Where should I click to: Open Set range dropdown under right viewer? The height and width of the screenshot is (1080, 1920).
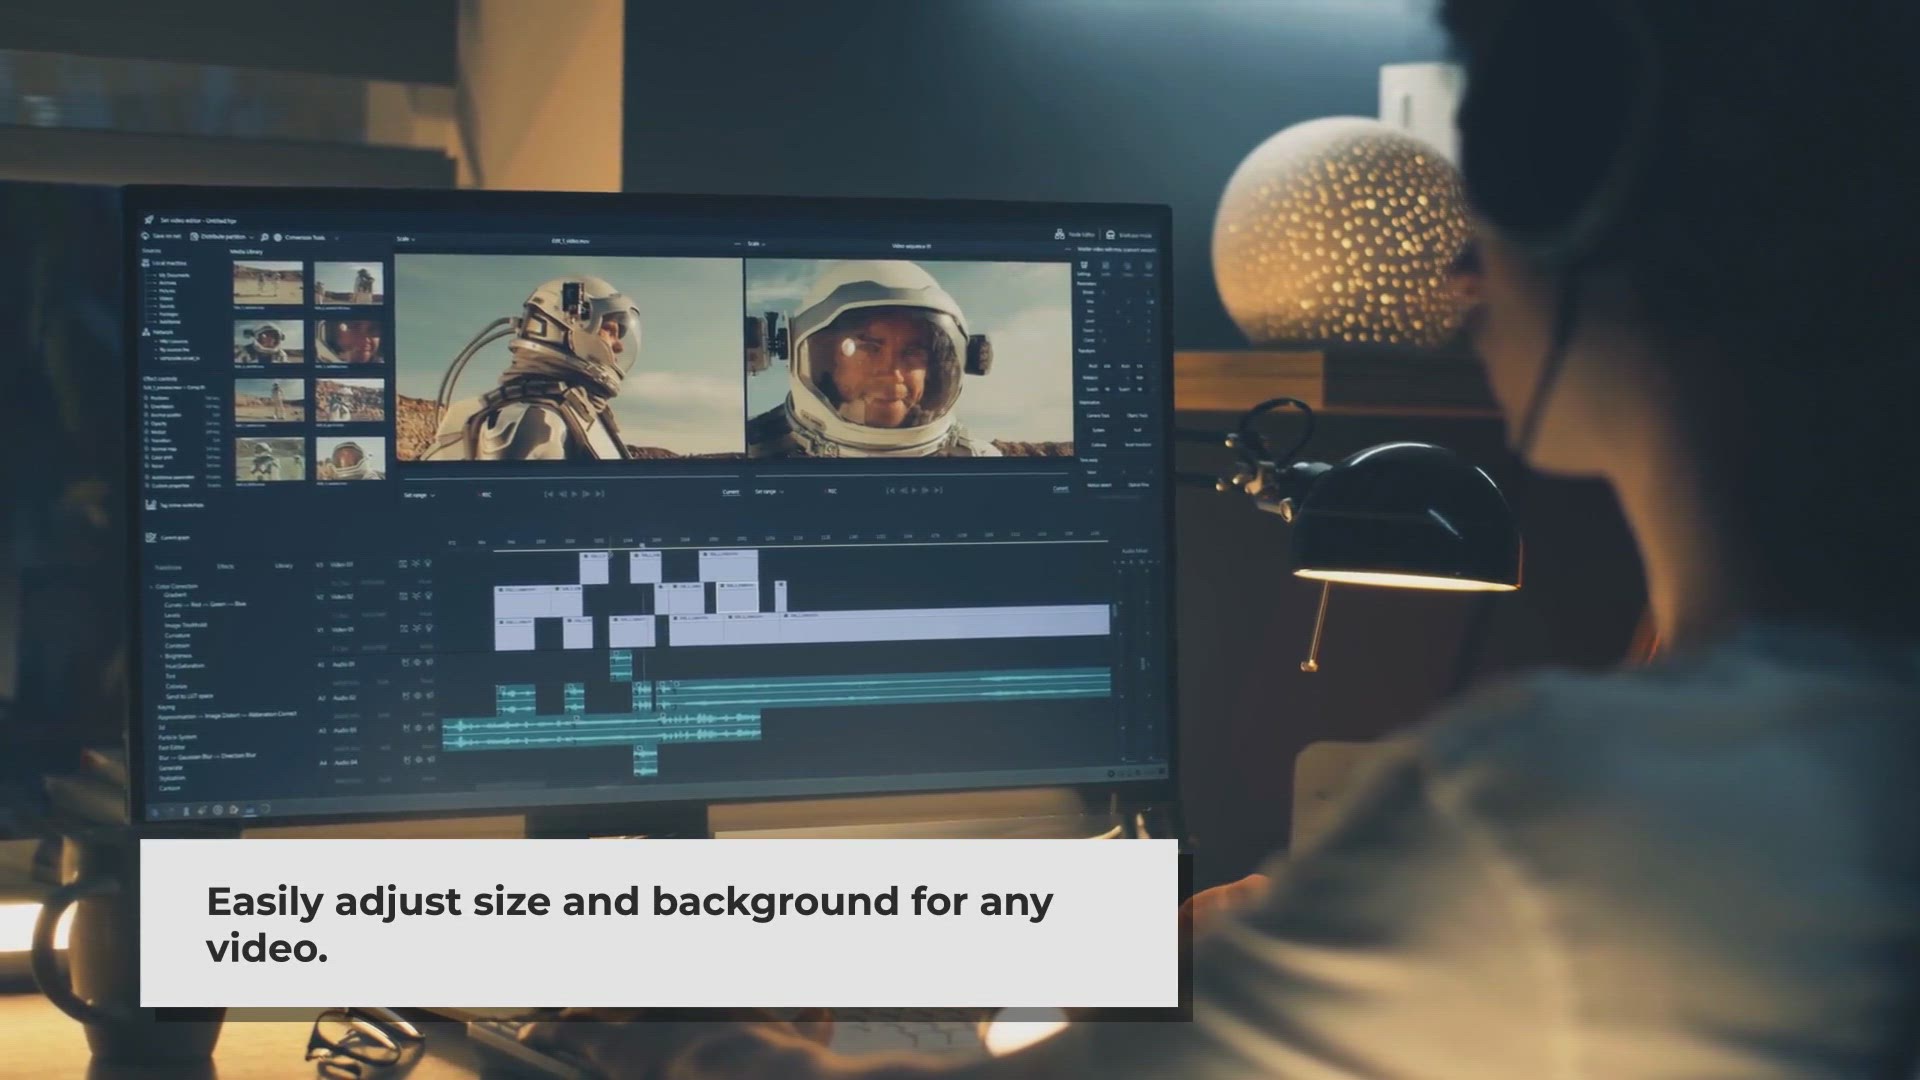(768, 491)
